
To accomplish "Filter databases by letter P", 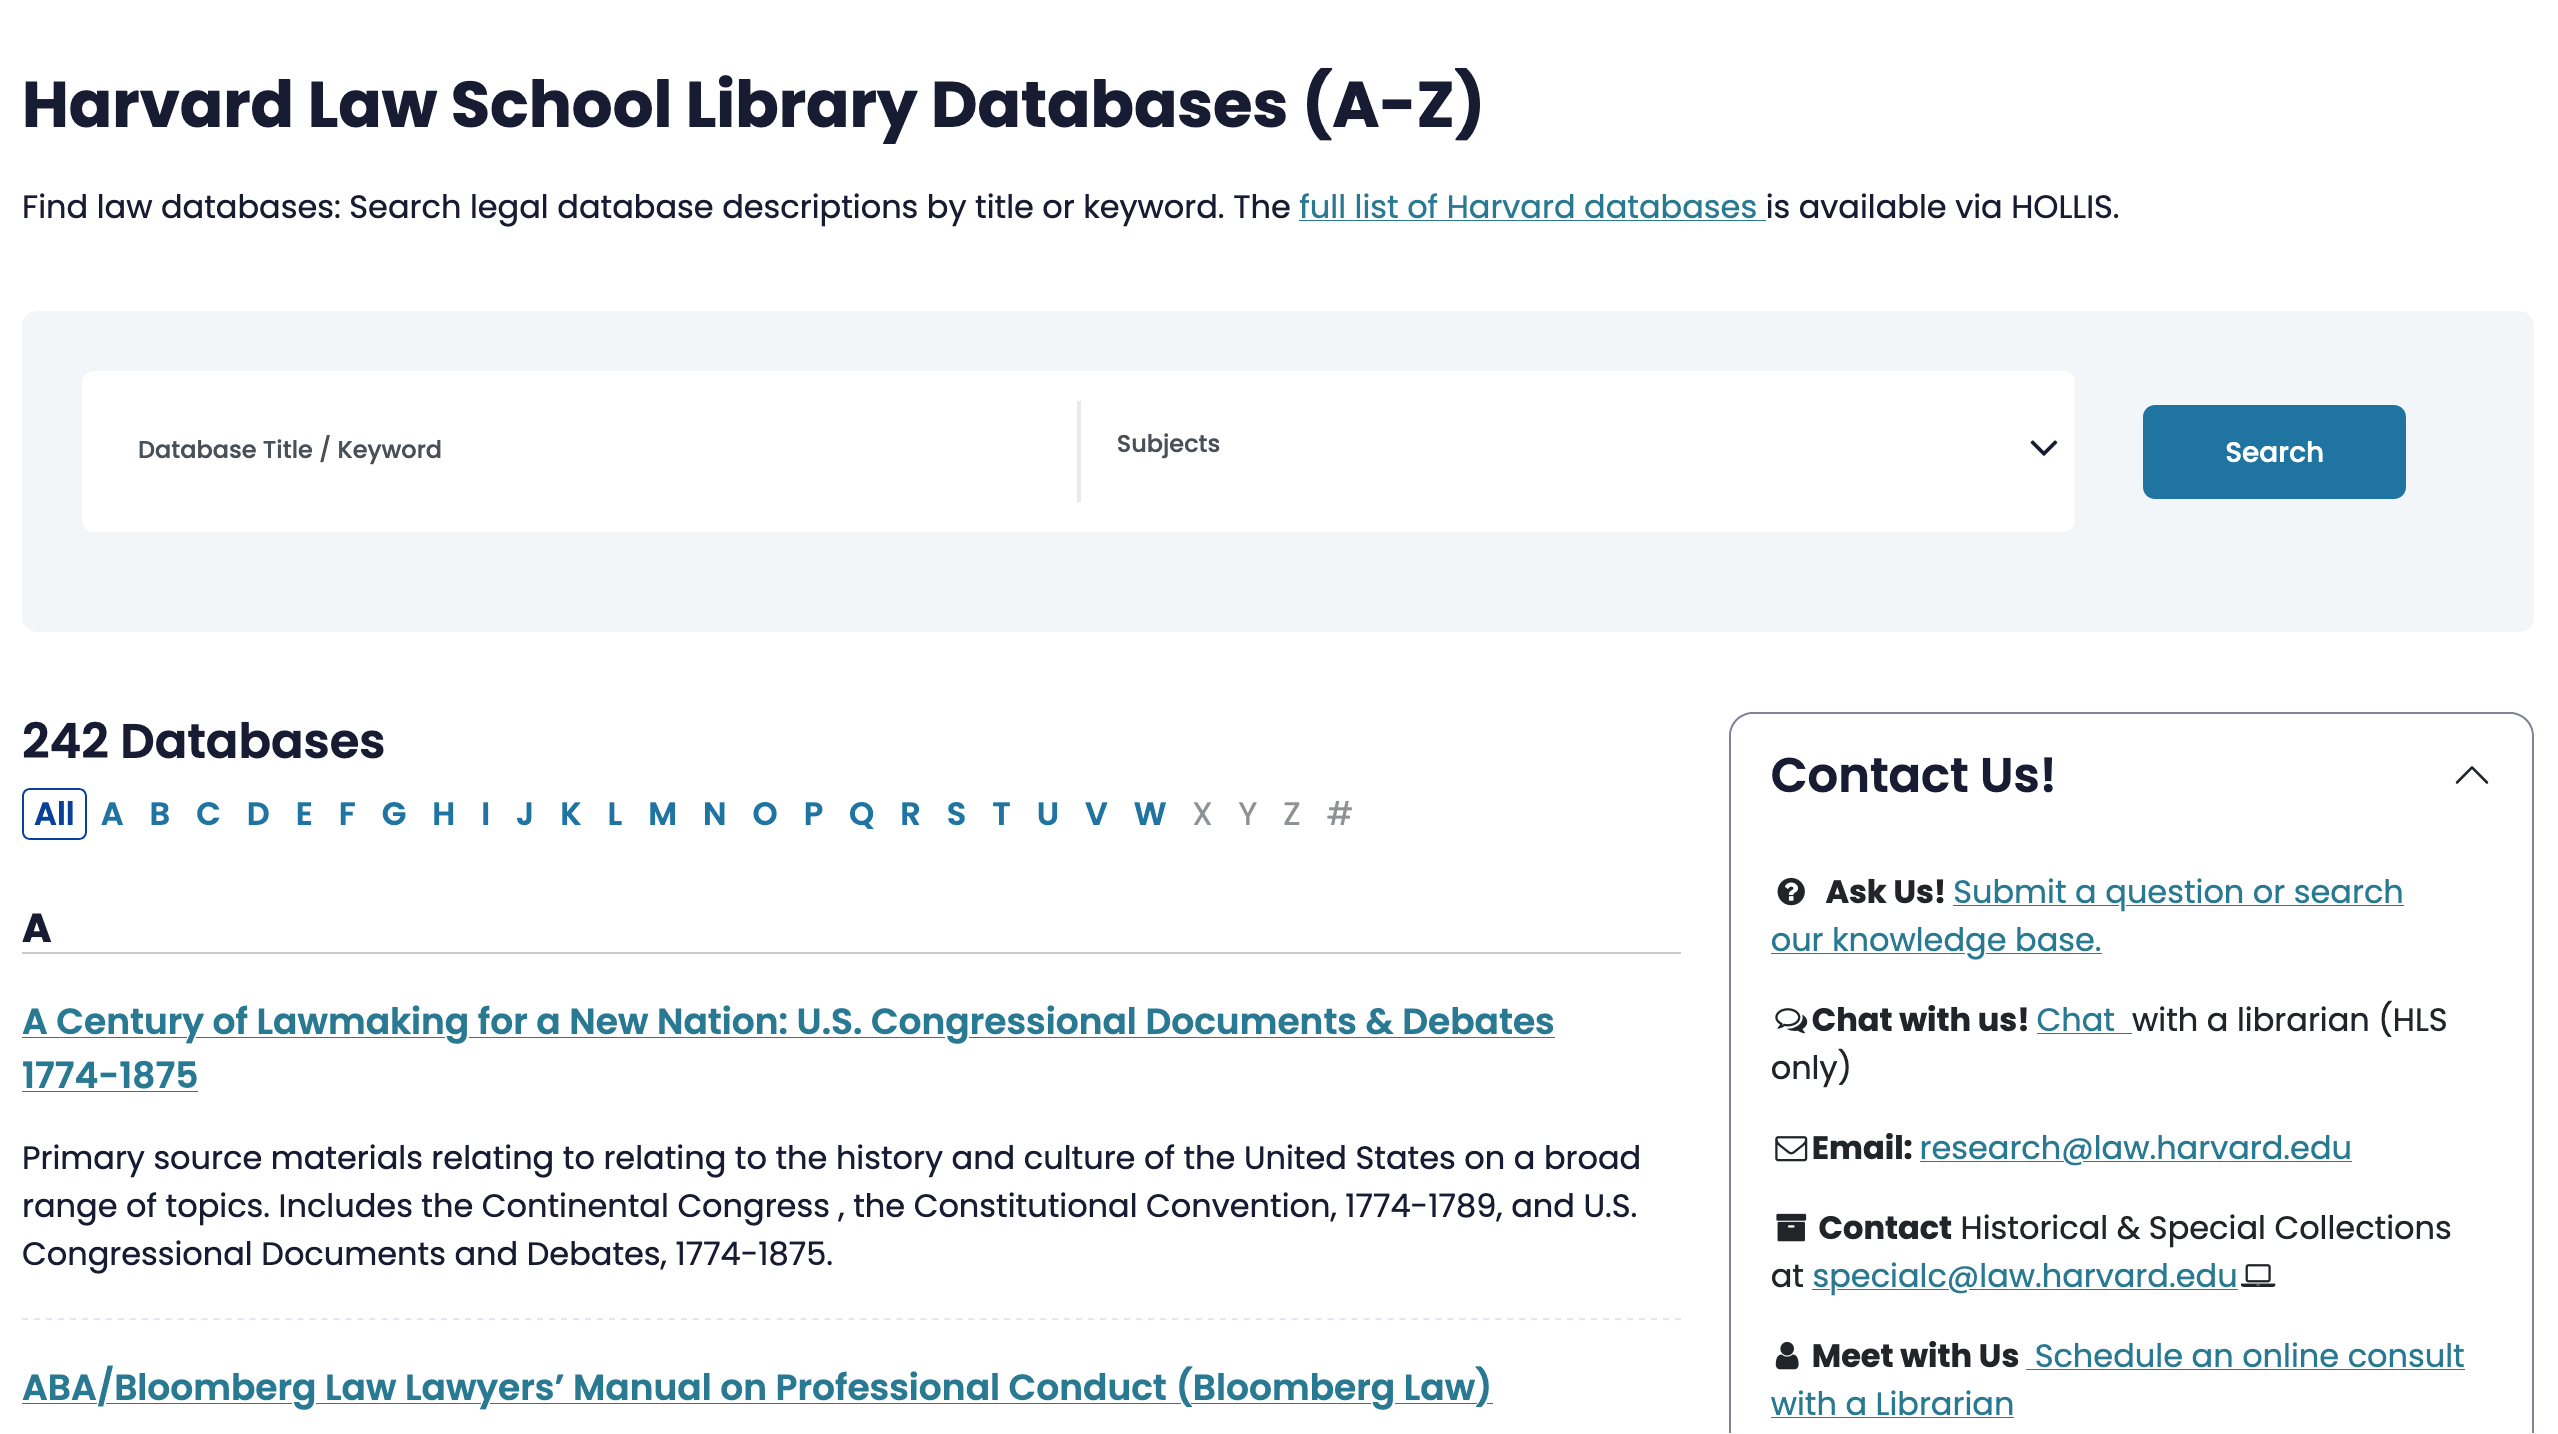I will click(813, 813).
